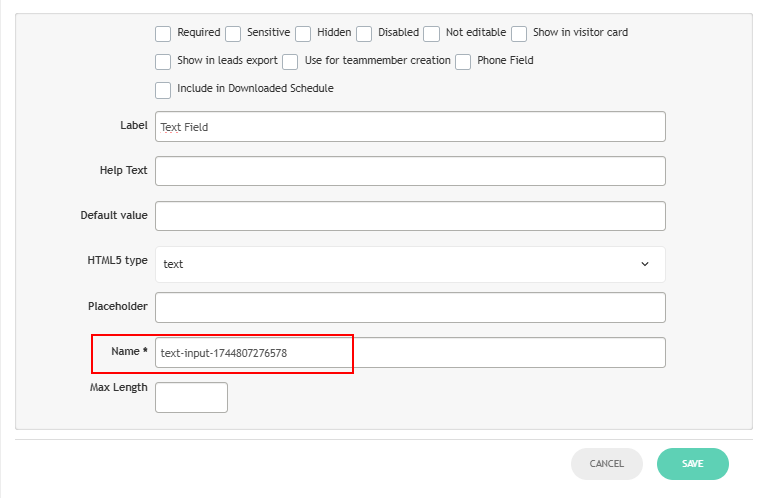767x498 pixels.
Task: Mark the field as Not editable
Action: (x=431, y=34)
